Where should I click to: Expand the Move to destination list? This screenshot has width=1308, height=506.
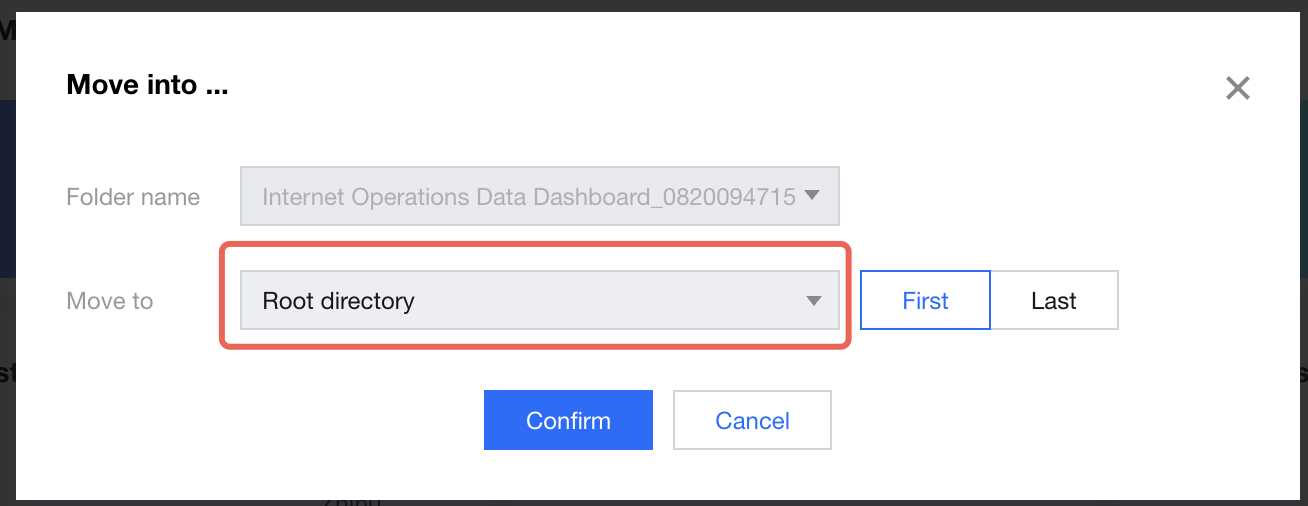[539, 300]
